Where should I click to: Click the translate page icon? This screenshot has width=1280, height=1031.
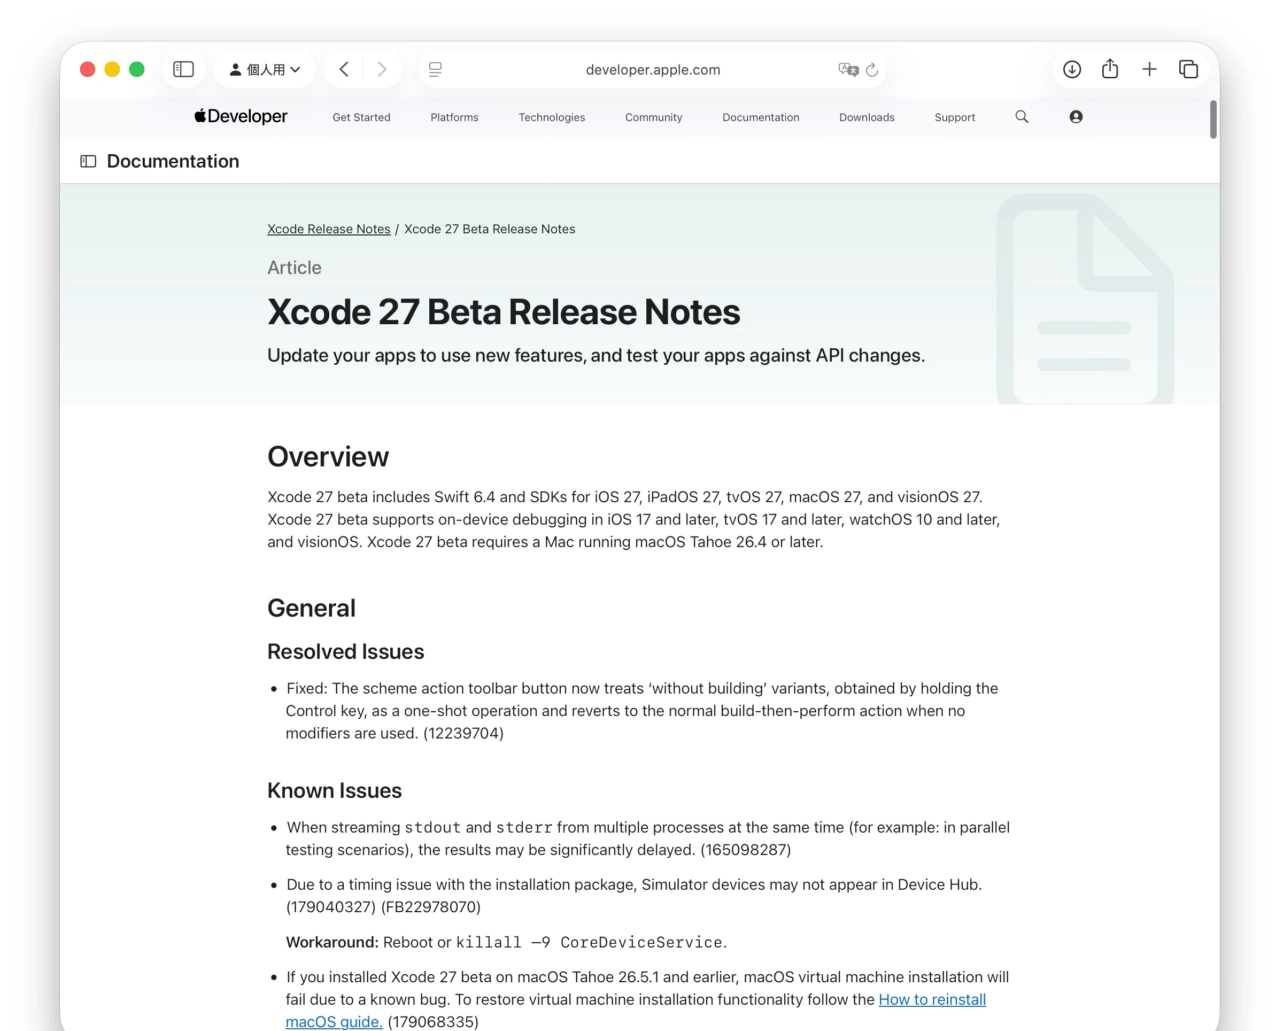[x=848, y=69]
